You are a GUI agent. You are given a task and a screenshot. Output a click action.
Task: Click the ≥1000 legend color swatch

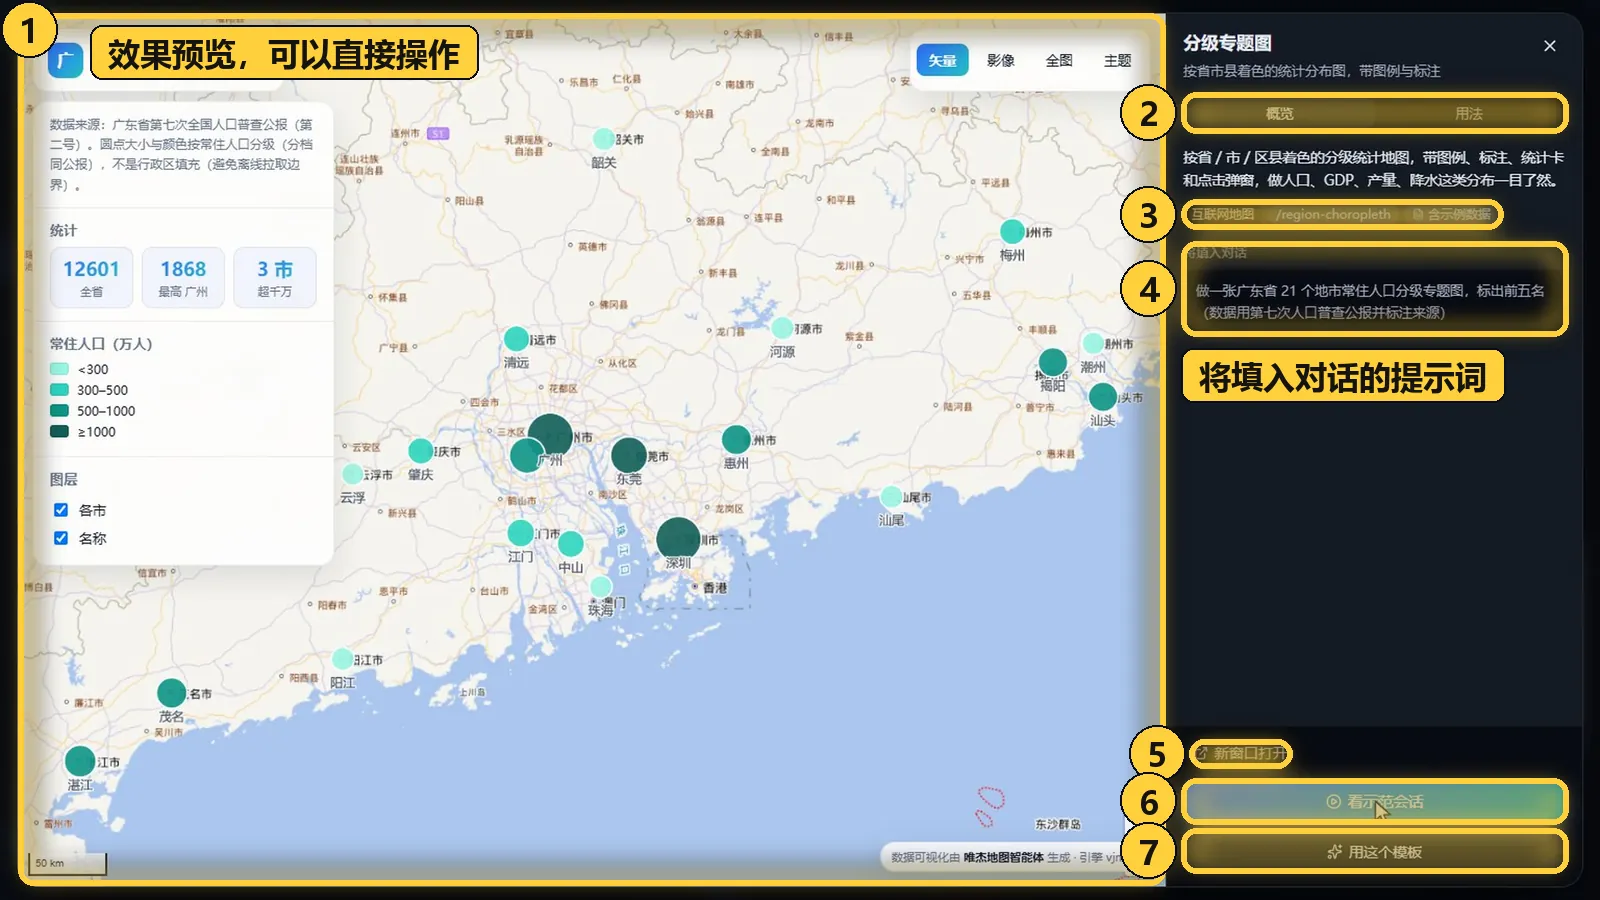[x=59, y=431]
